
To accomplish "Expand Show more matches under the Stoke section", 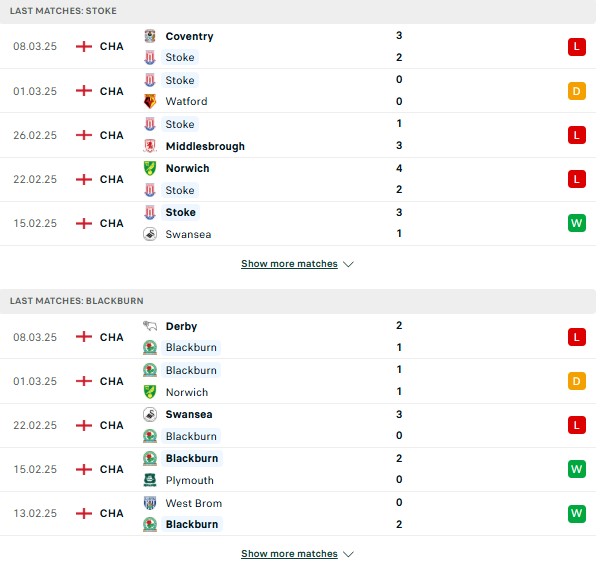I will (x=289, y=264).
